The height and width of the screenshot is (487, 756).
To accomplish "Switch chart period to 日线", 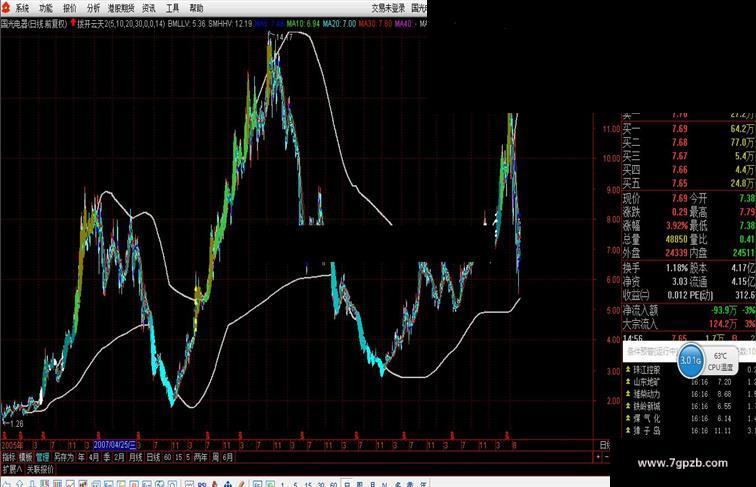I will [x=153, y=457].
